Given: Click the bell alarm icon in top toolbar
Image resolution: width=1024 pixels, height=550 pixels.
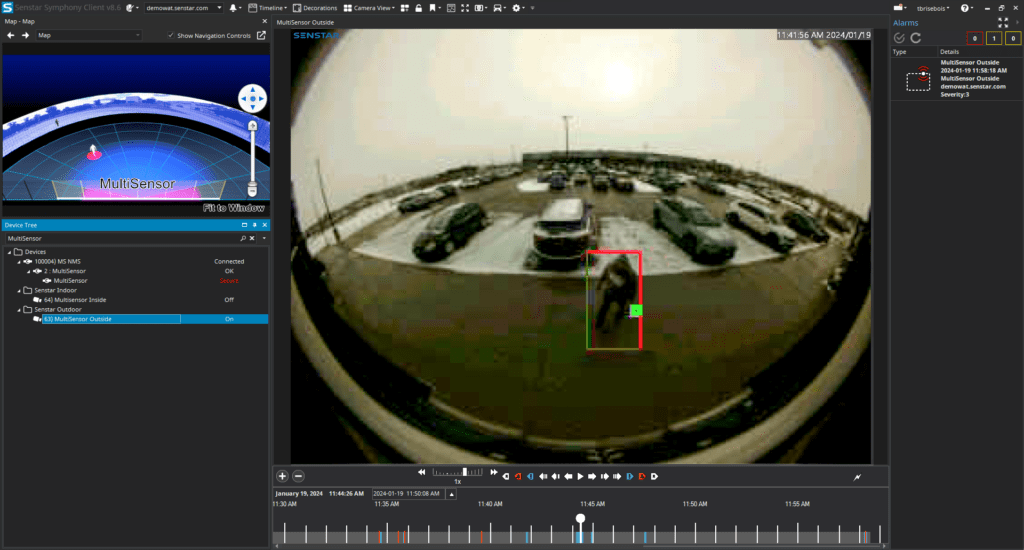Looking at the screenshot, I should pyautogui.click(x=233, y=7).
